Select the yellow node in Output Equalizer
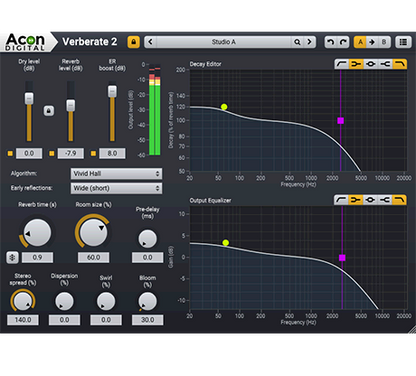 [226, 243]
